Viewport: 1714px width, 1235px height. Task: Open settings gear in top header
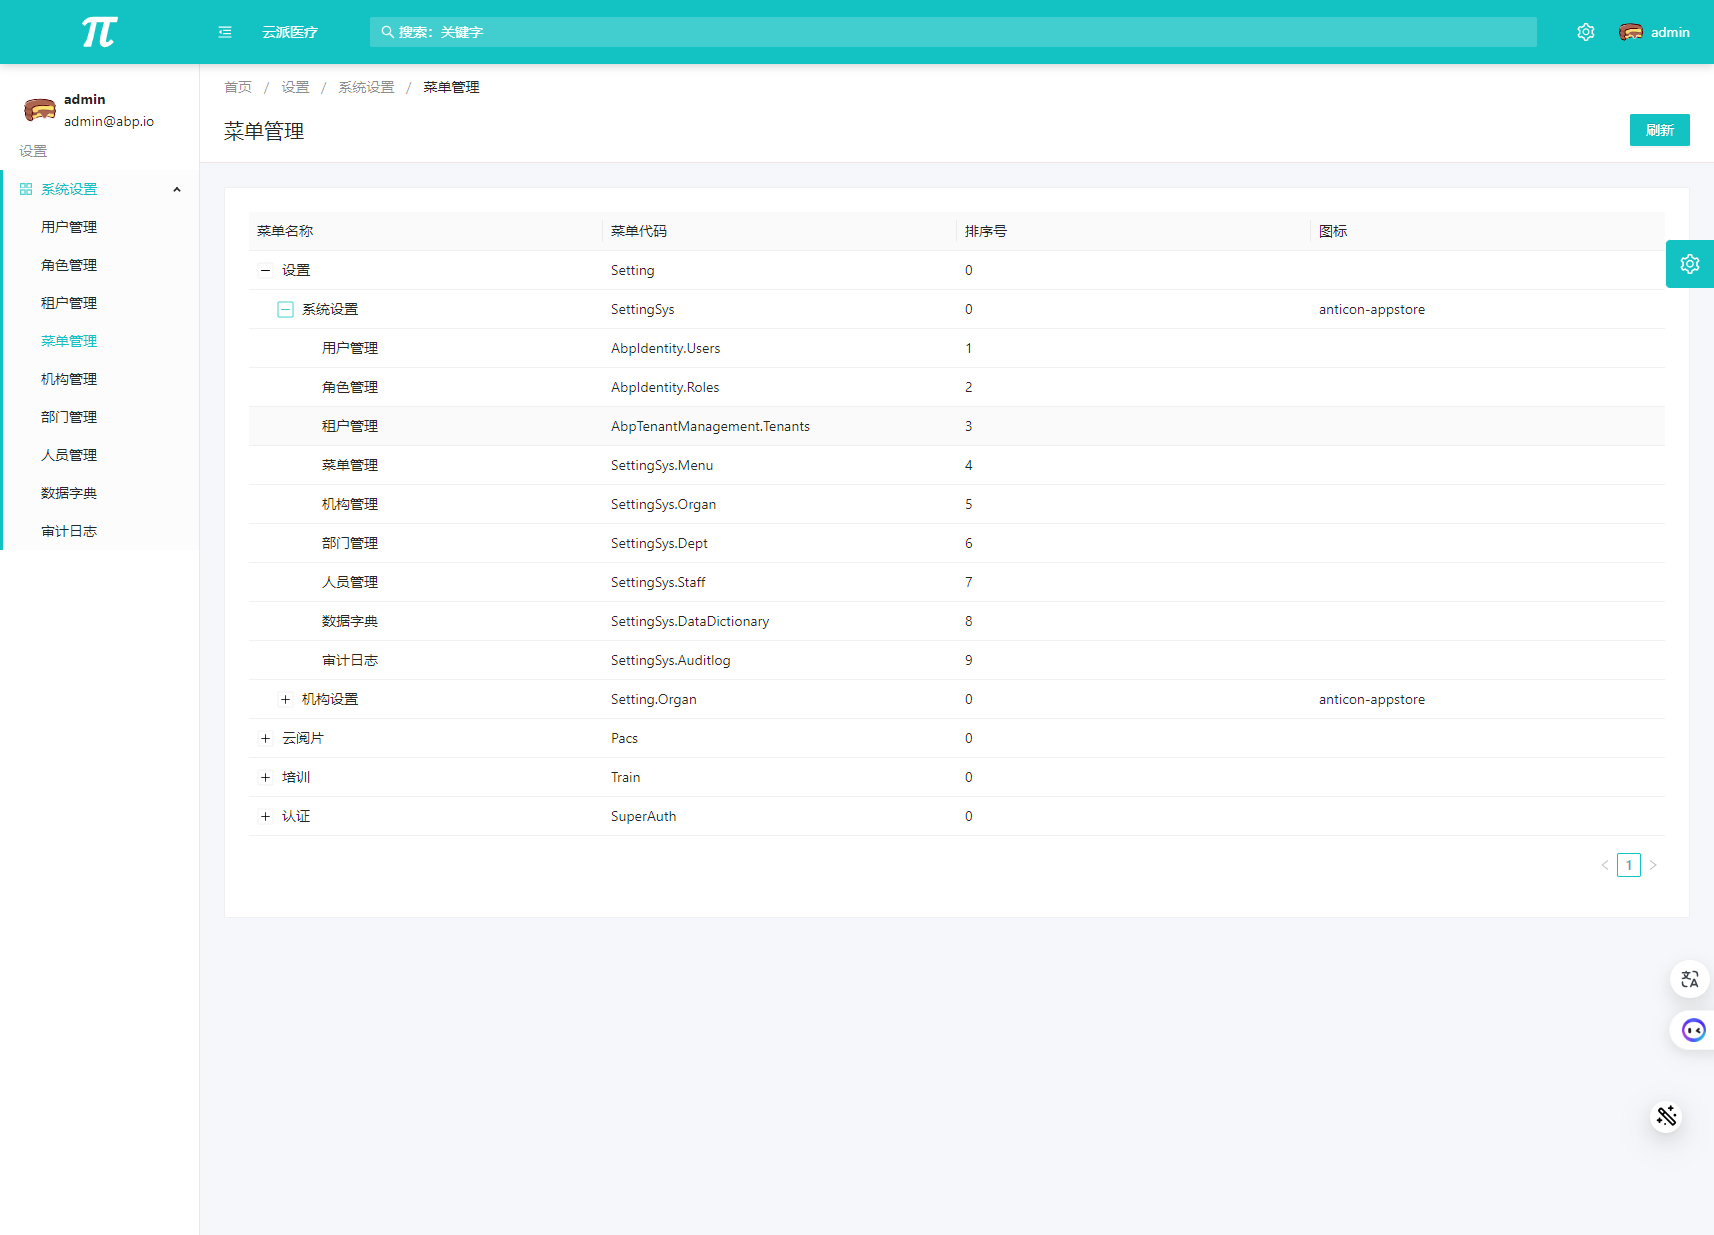(x=1585, y=32)
